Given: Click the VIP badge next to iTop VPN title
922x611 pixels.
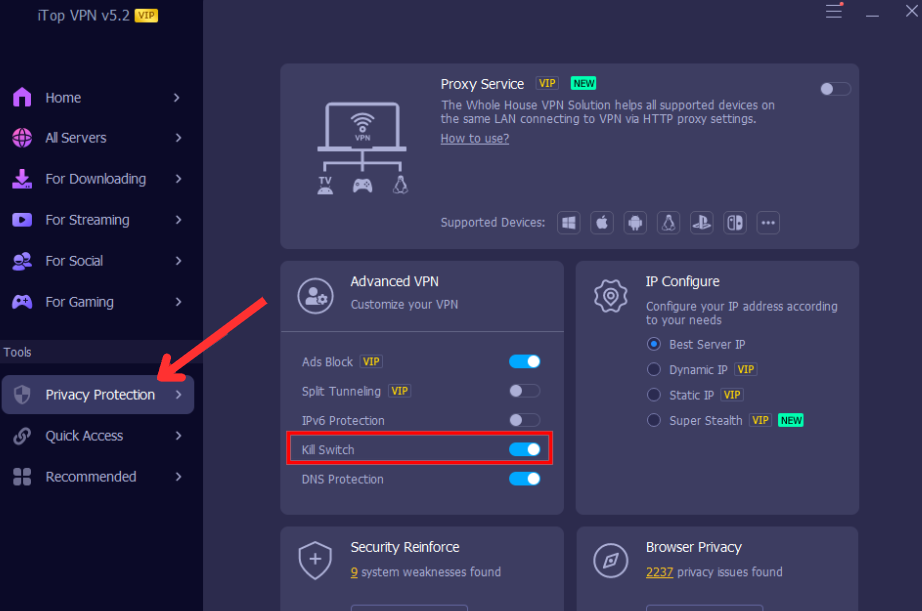Looking at the screenshot, I should (x=146, y=15).
